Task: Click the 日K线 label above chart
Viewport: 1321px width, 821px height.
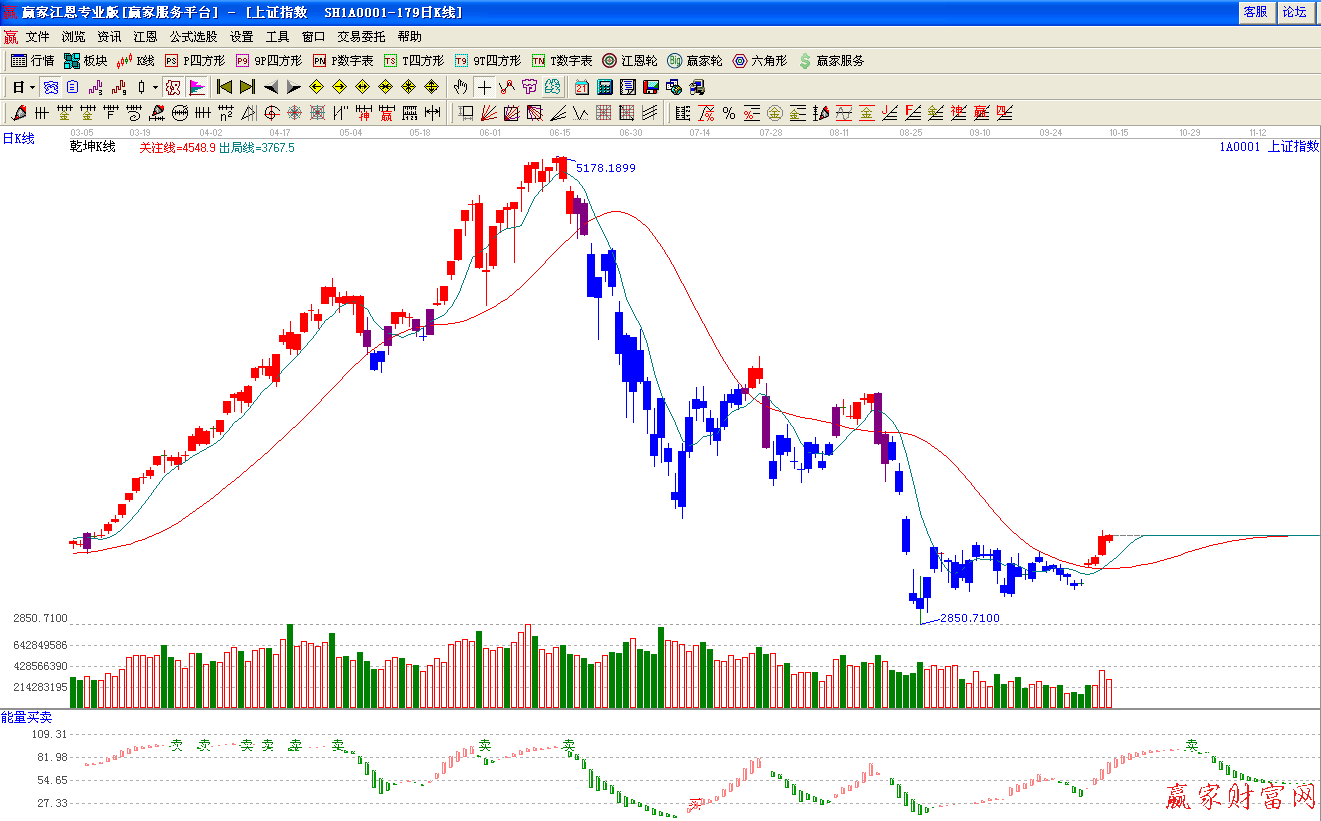Action: click(18, 139)
